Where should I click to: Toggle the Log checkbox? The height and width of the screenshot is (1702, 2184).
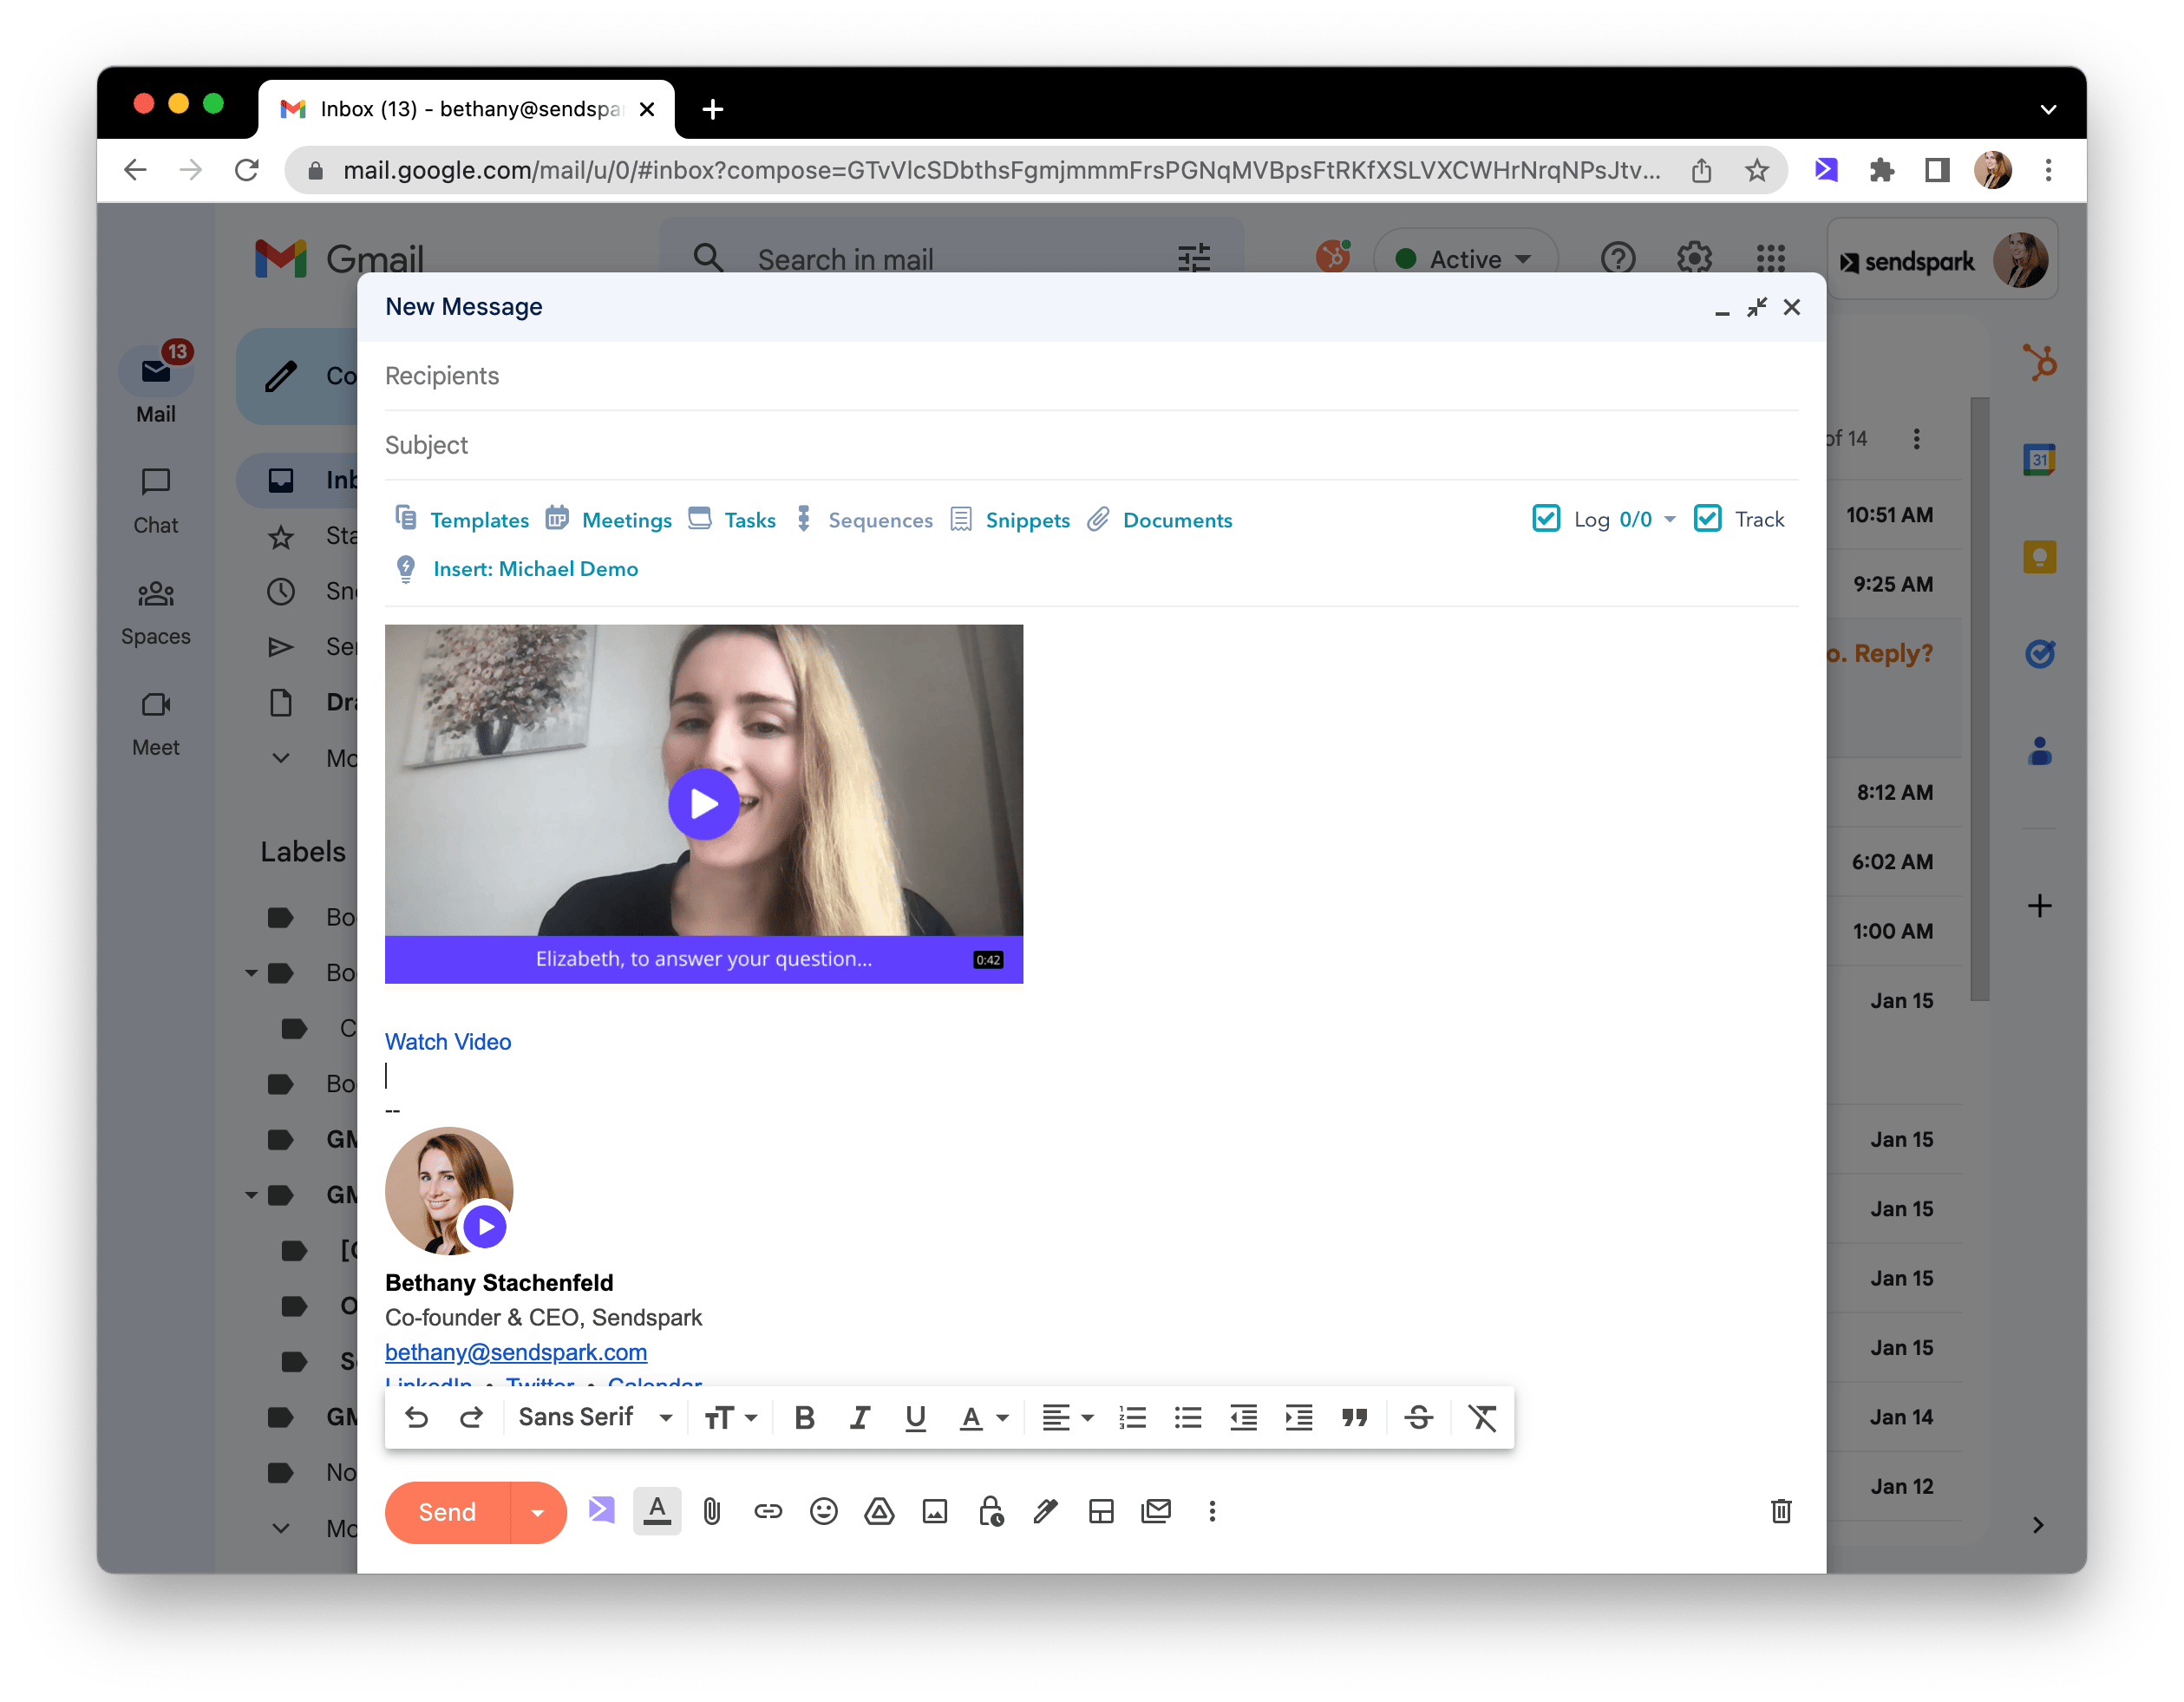[x=1545, y=518]
